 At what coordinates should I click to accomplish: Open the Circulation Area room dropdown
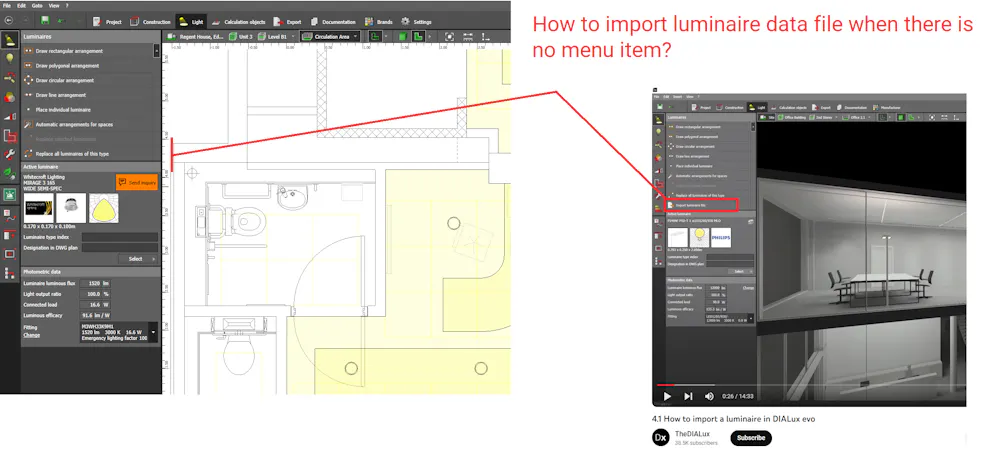point(330,37)
